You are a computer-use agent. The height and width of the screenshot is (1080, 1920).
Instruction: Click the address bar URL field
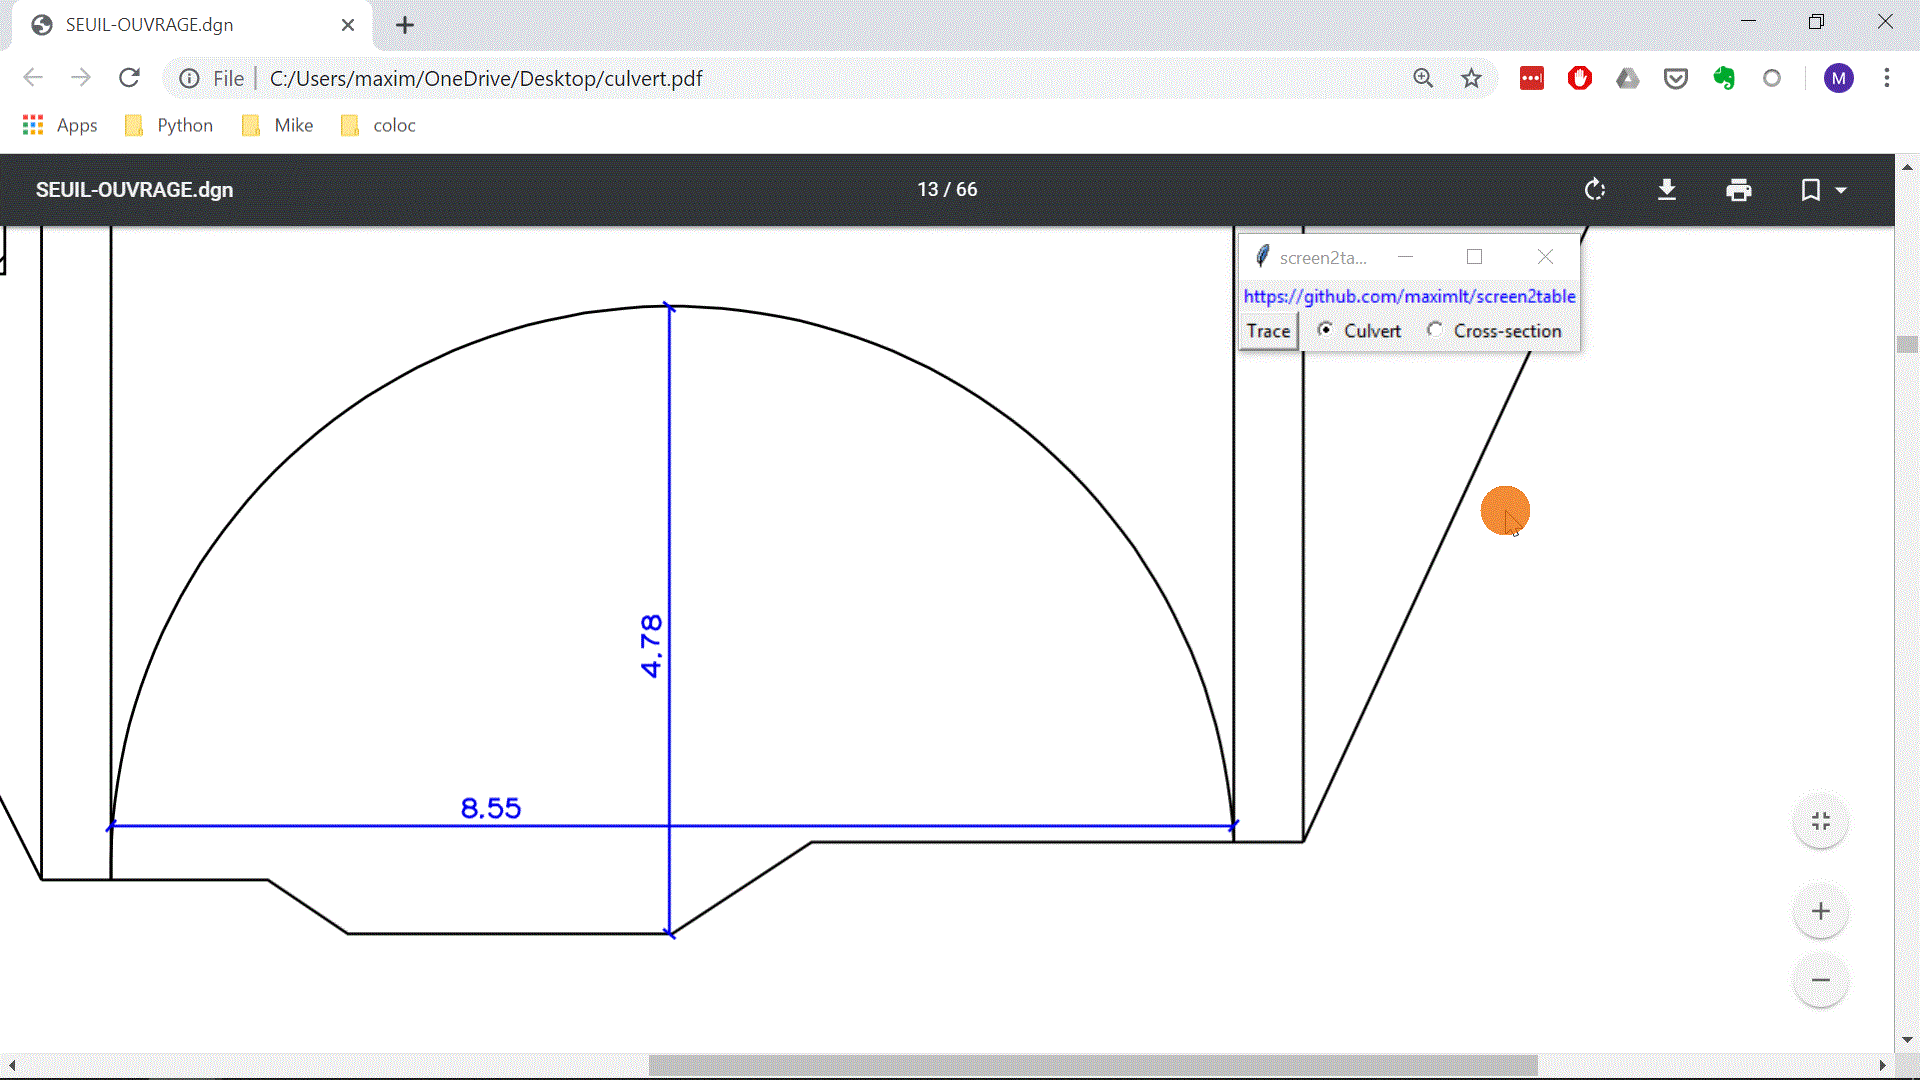(700, 78)
